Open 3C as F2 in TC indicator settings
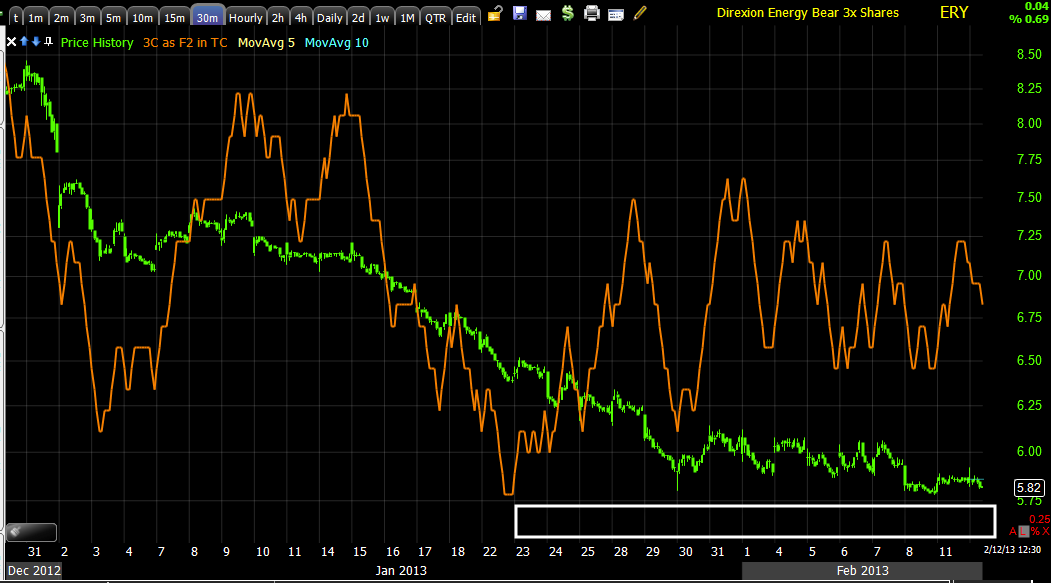This screenshot has width=1051, height=583. pyautogui.click(x=185, y=42)
